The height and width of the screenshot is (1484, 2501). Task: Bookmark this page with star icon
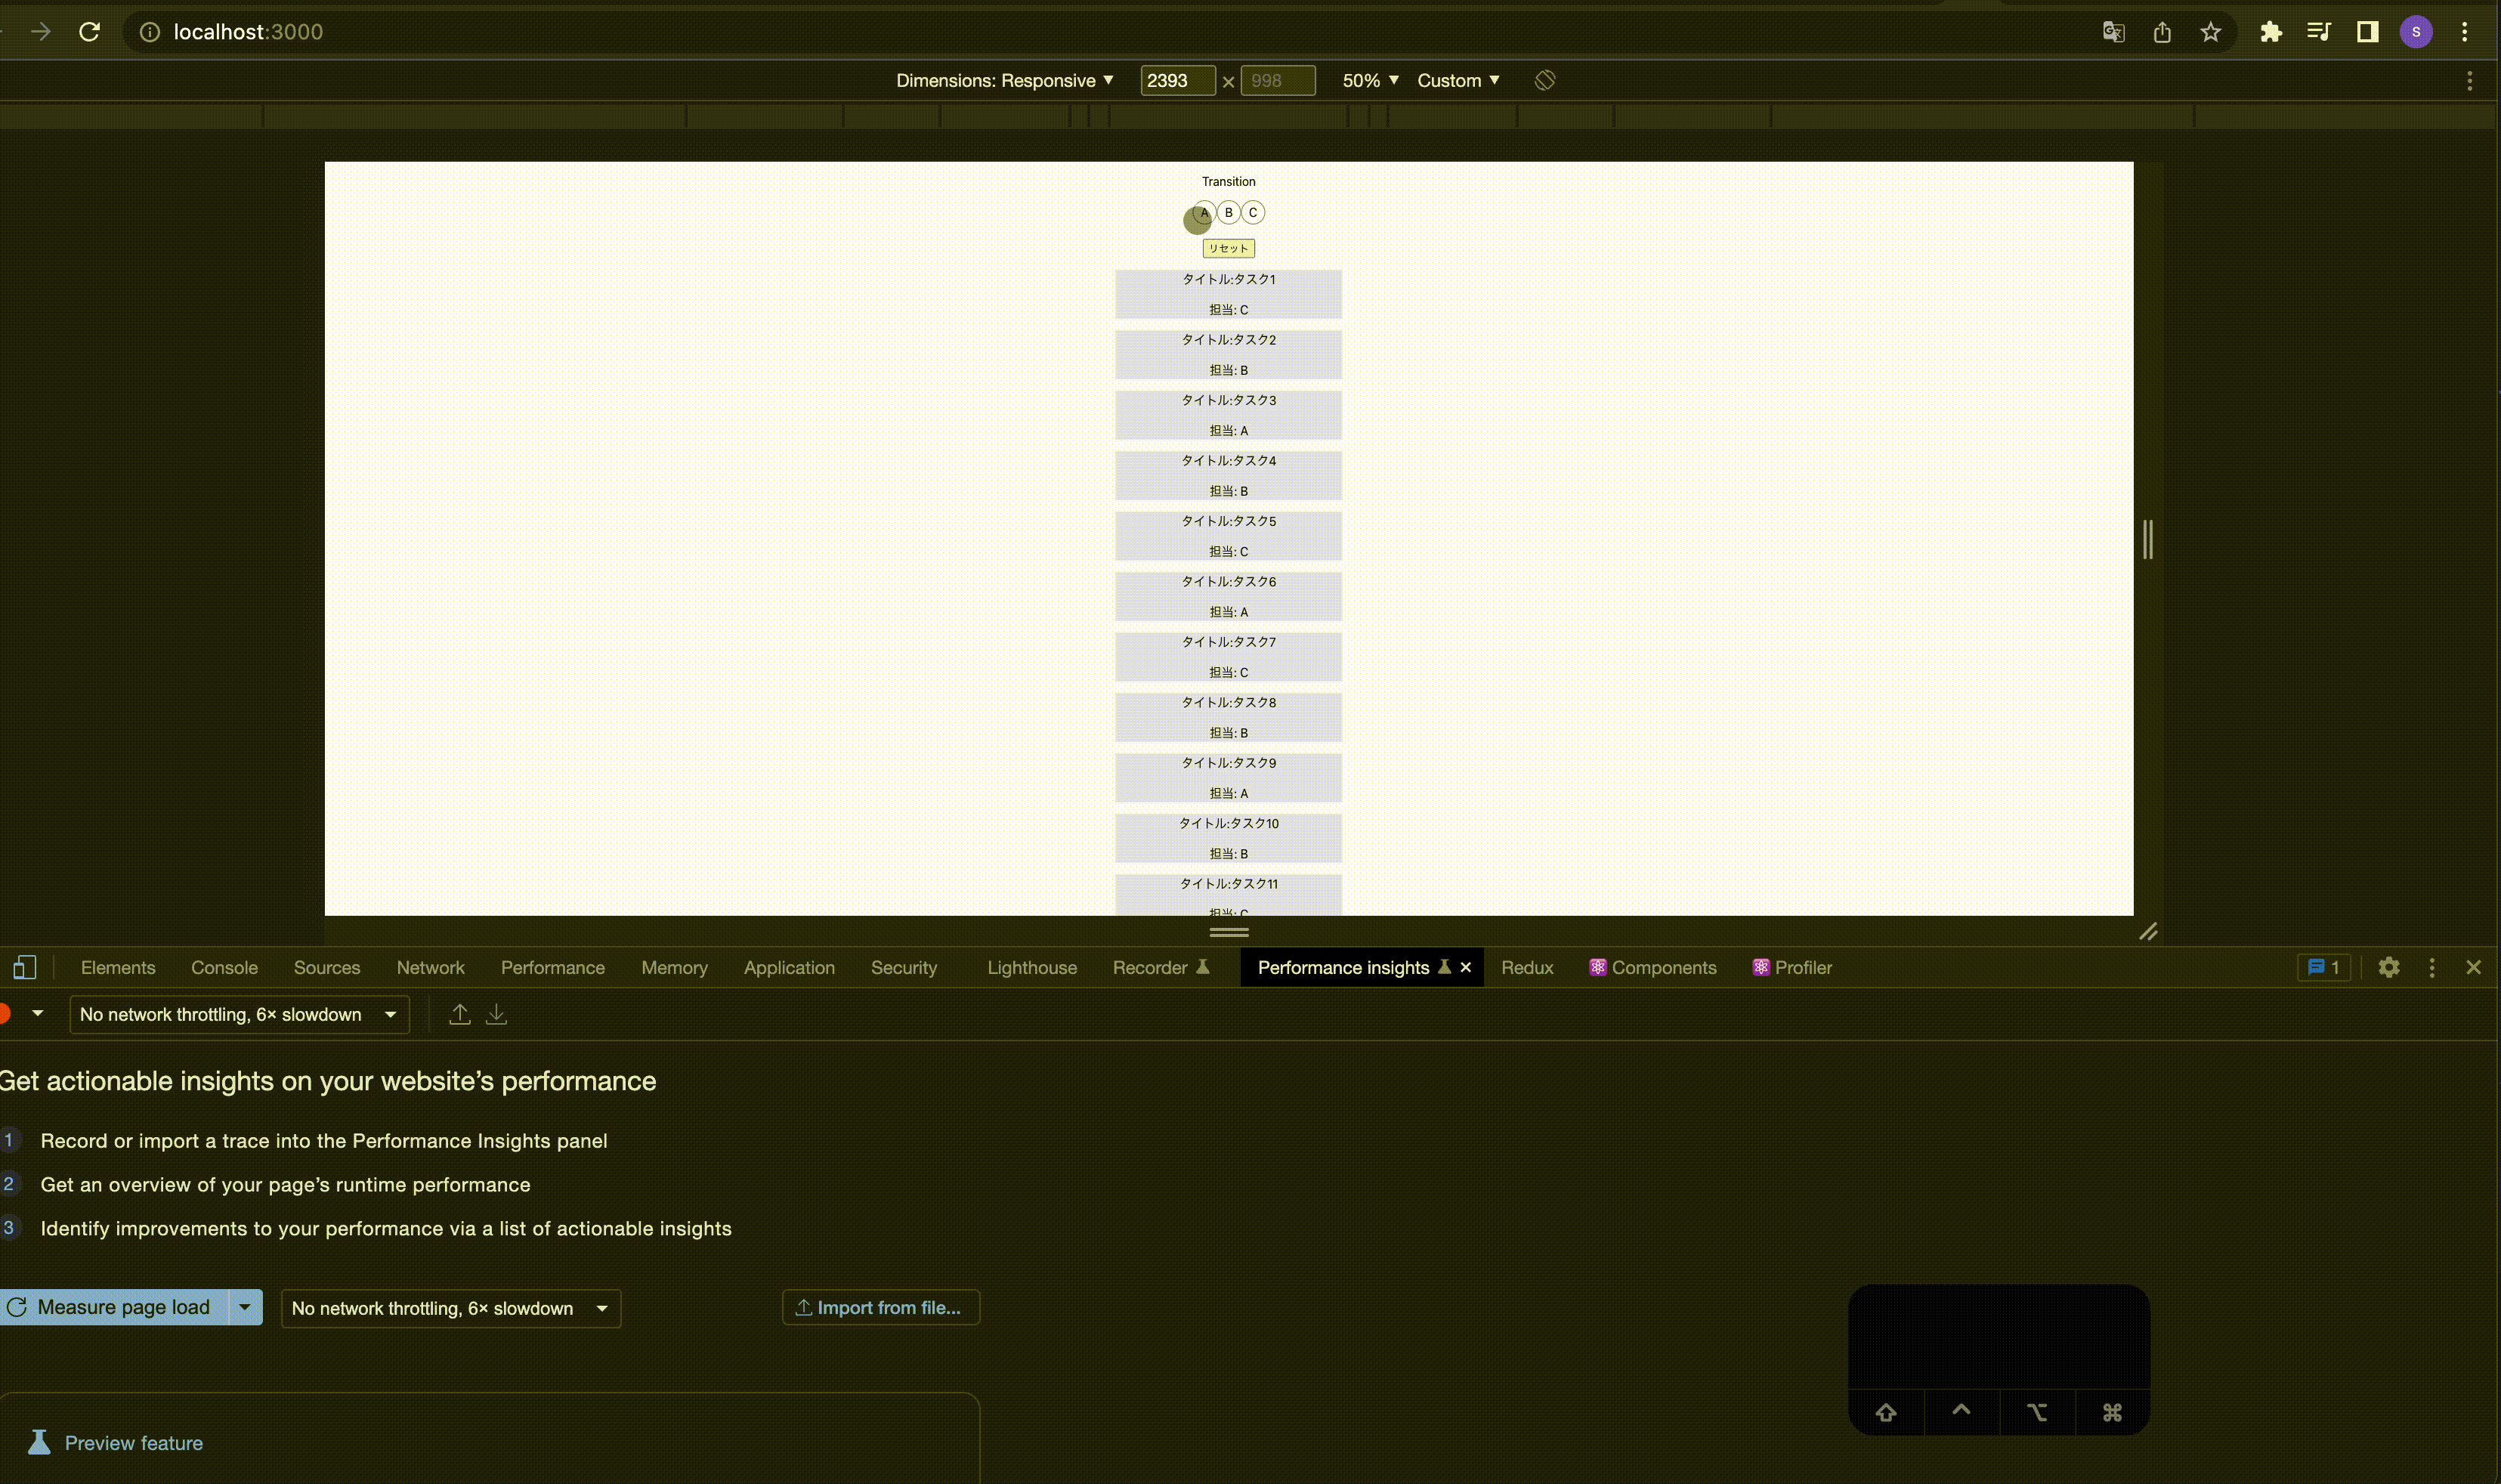point(2210,32)
